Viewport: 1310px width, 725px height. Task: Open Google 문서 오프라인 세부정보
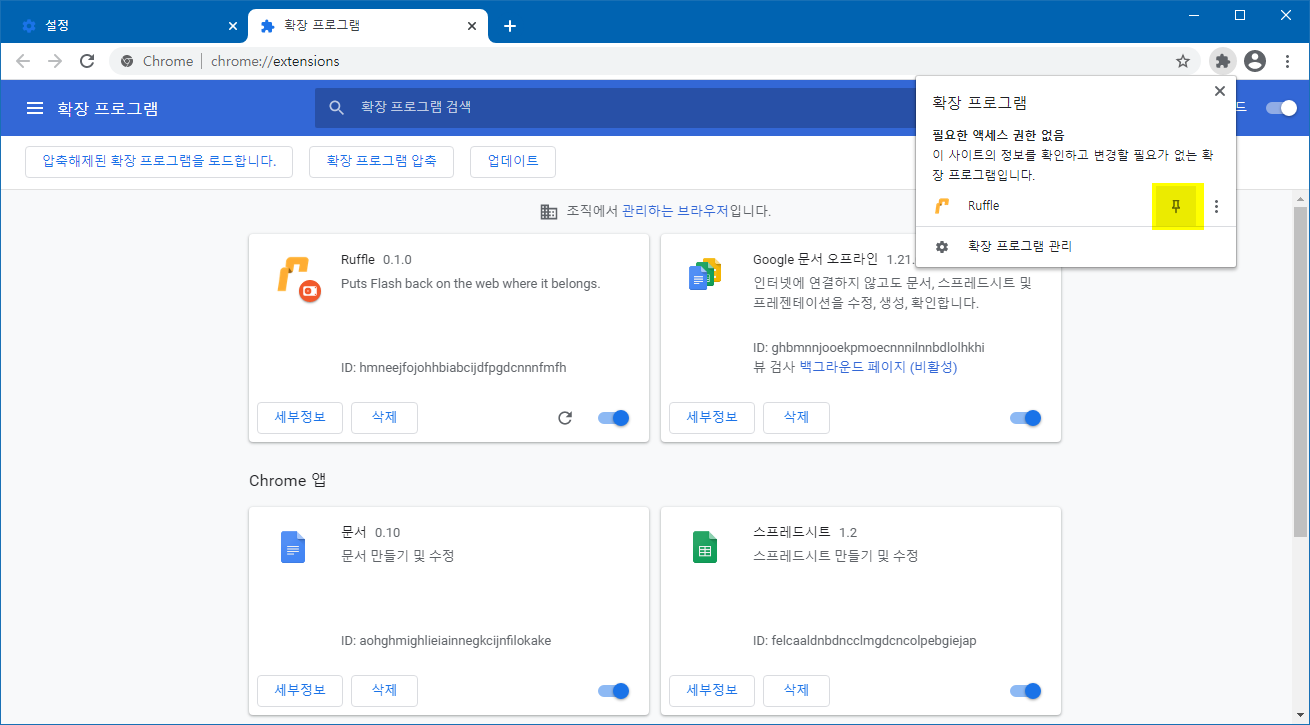pos(712,417)
